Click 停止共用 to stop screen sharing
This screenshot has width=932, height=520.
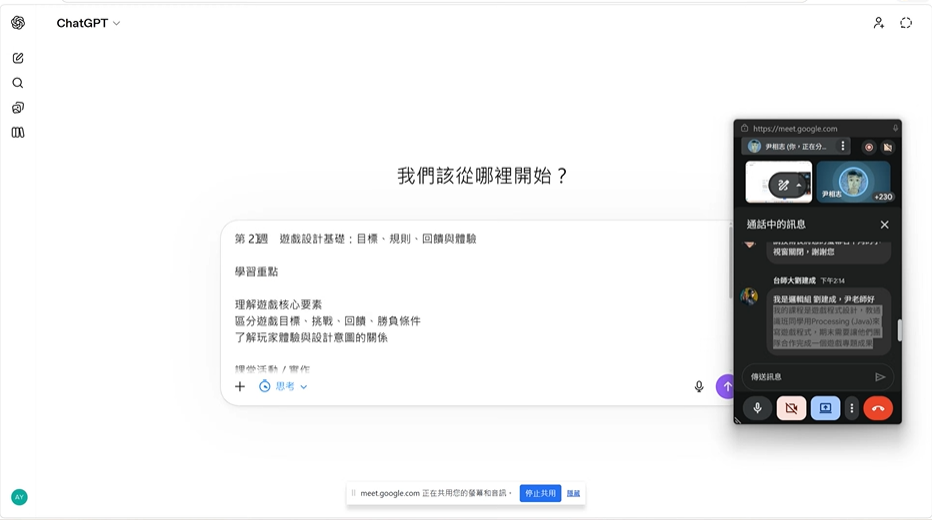[x=540, y=493]
